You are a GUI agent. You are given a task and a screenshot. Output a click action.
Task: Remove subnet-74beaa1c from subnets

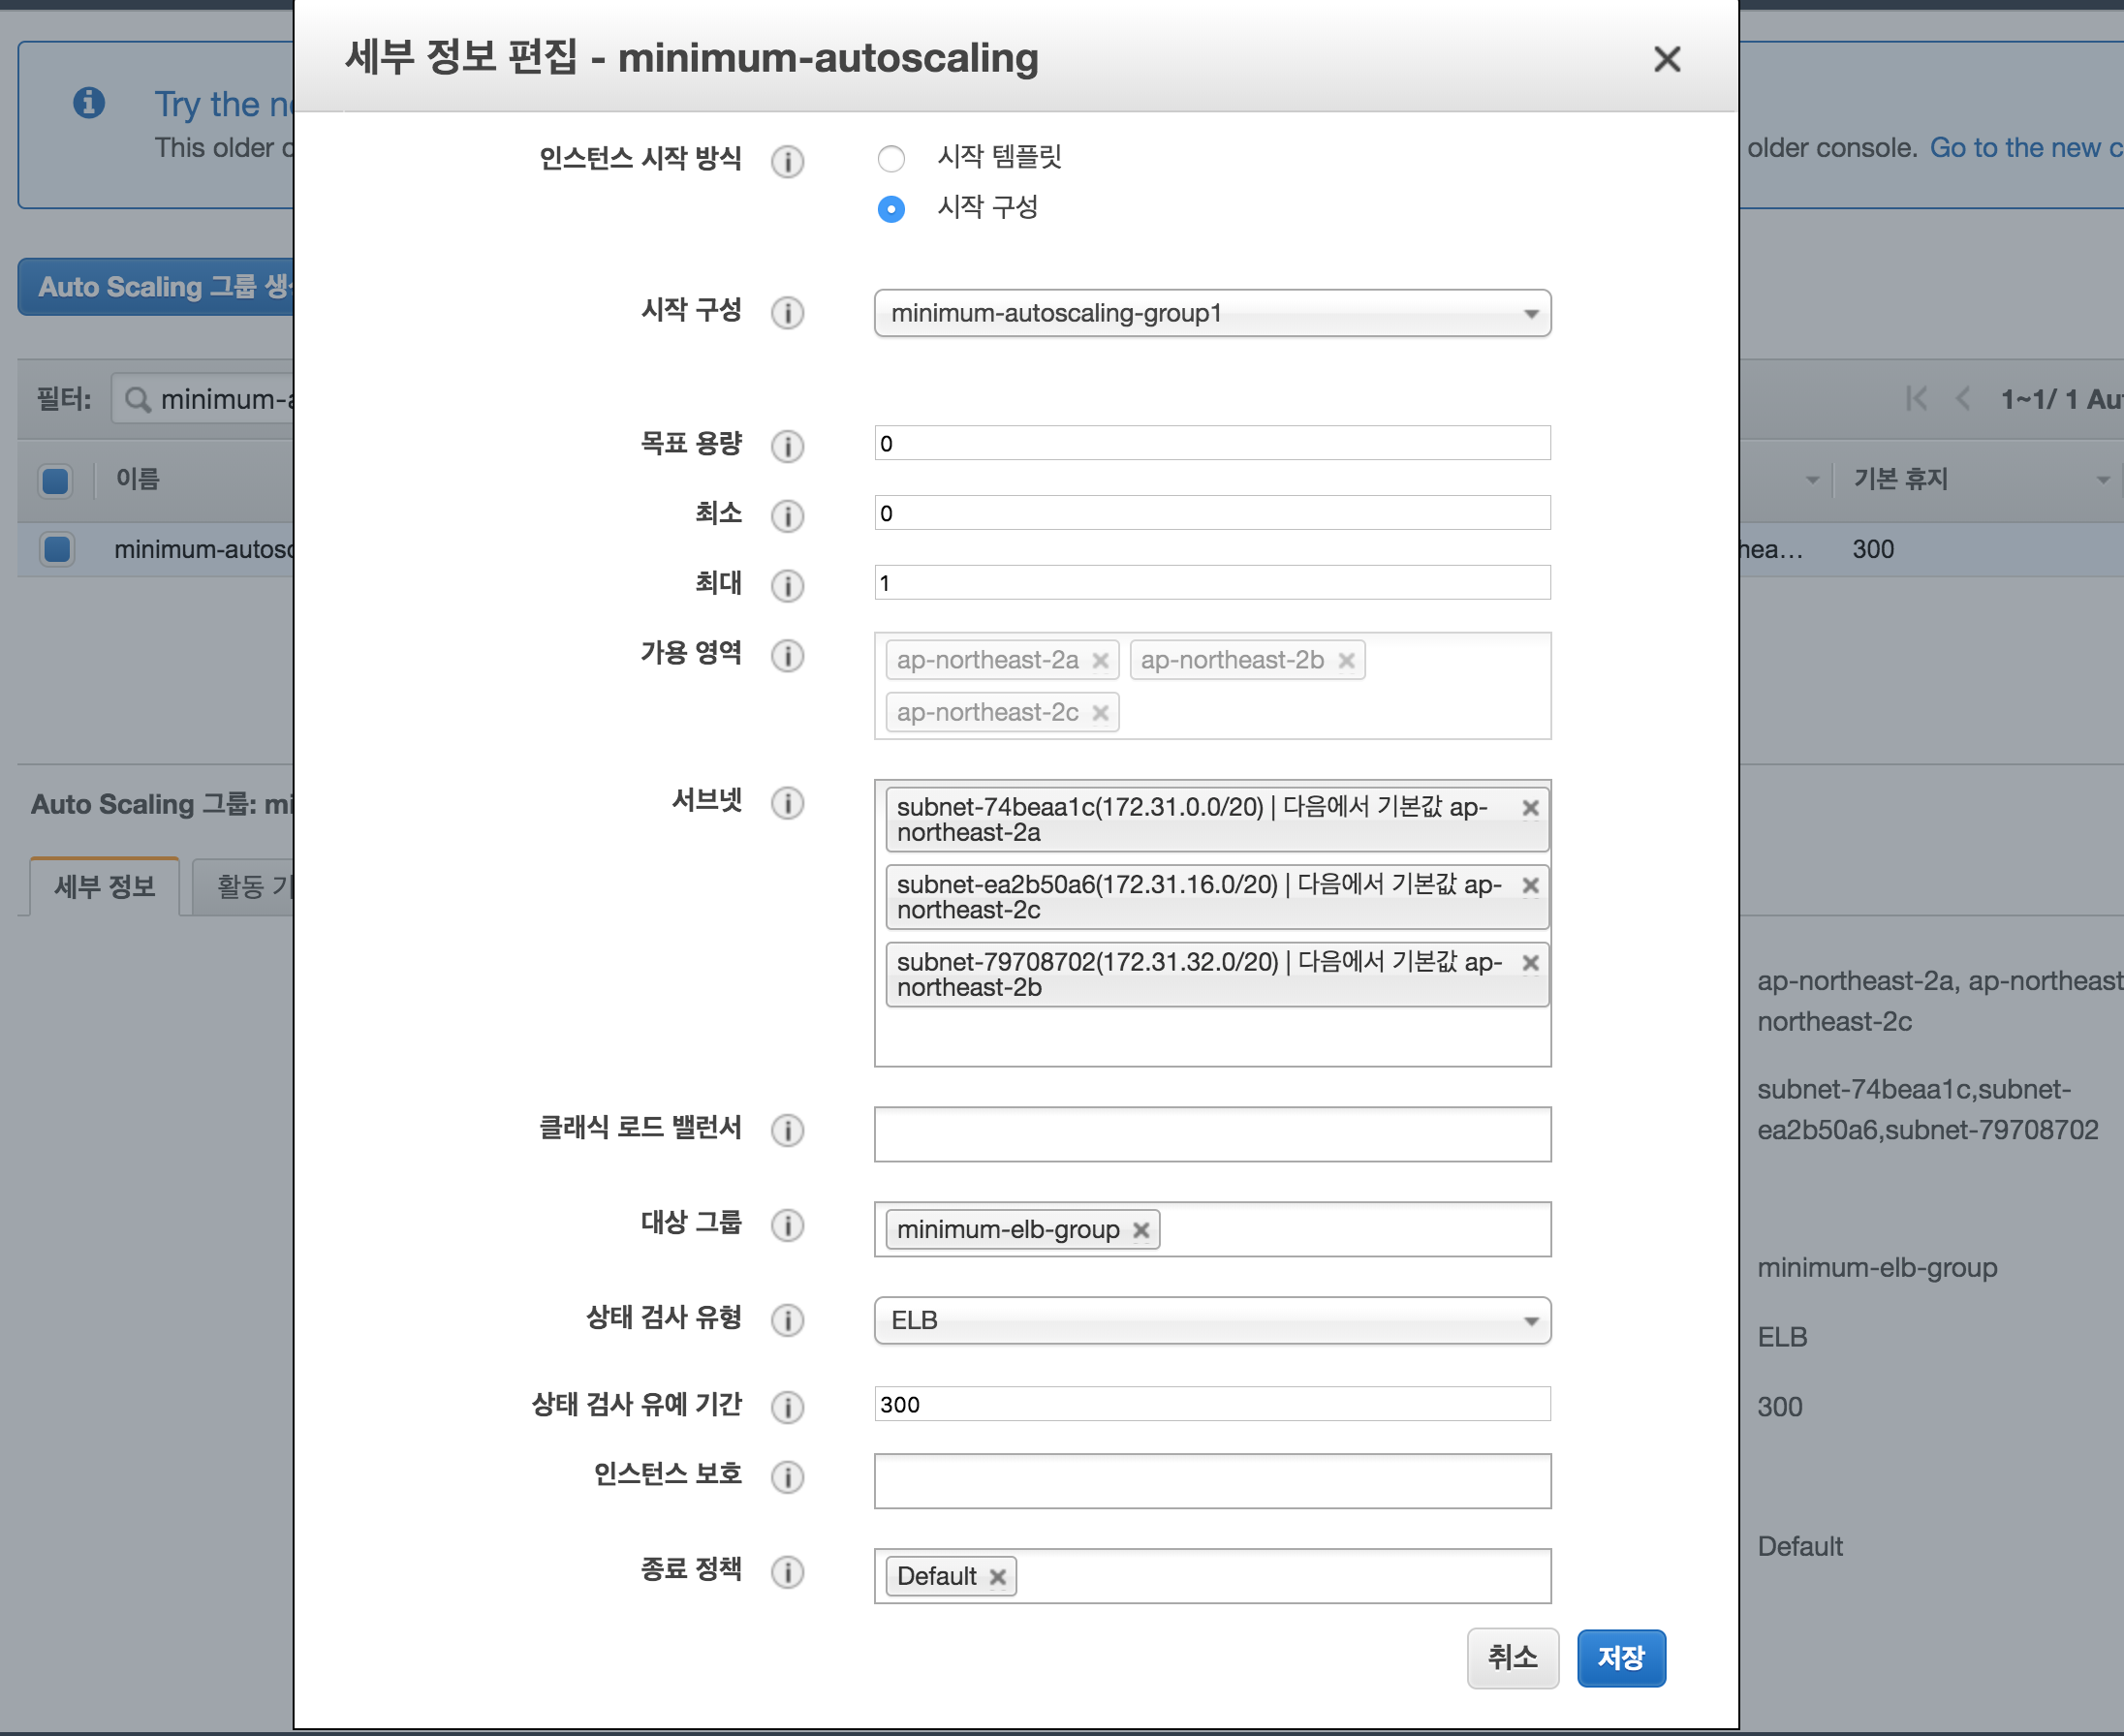[x=1530, y=808]
